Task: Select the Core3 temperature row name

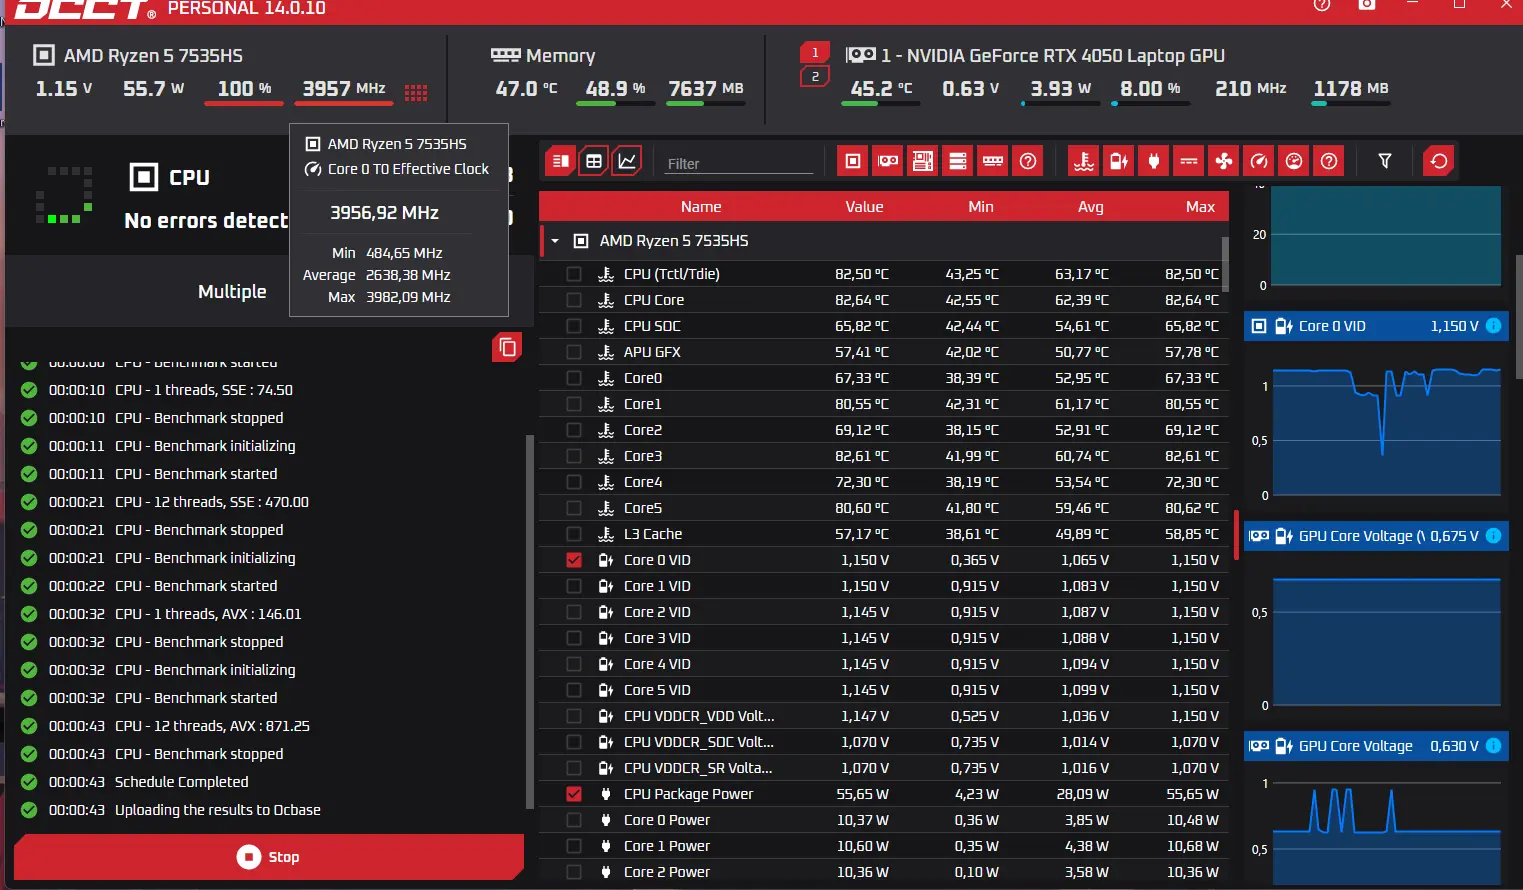Action: click(643, 456)
